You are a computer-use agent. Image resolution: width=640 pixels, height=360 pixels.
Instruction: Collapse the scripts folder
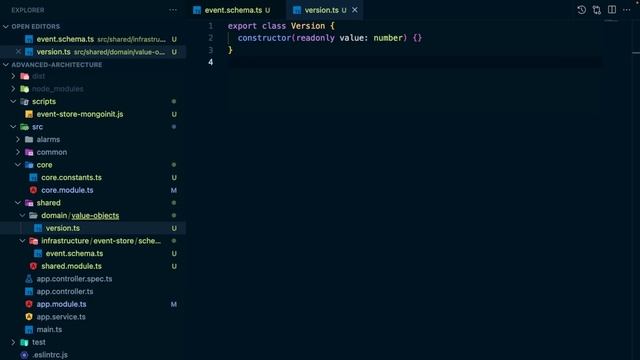click(x=13, y=101)
